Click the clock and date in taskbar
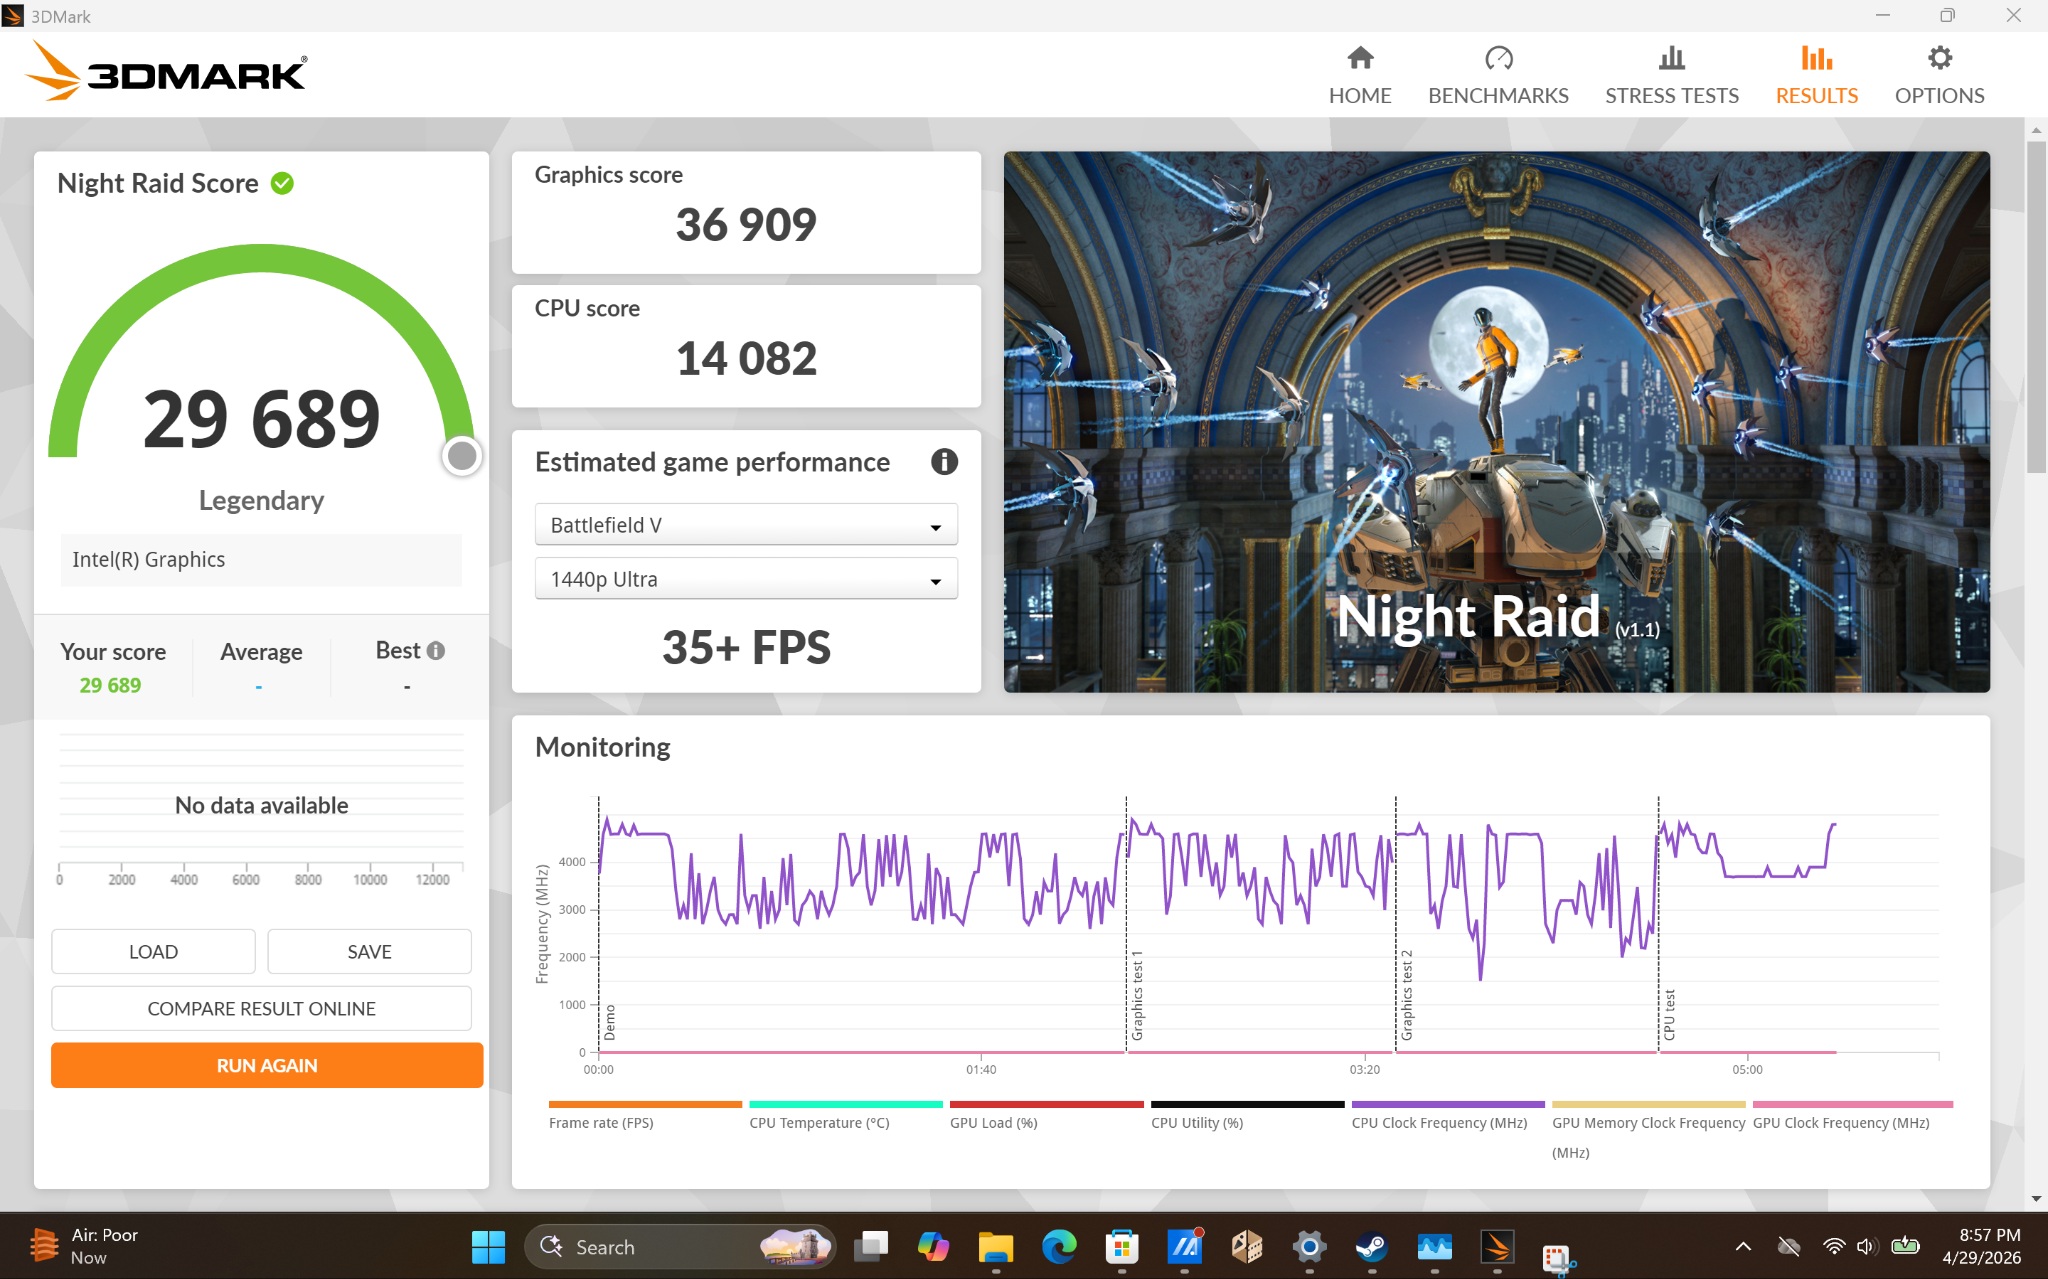2048x1279 pixels. tap(1981, 1246)
